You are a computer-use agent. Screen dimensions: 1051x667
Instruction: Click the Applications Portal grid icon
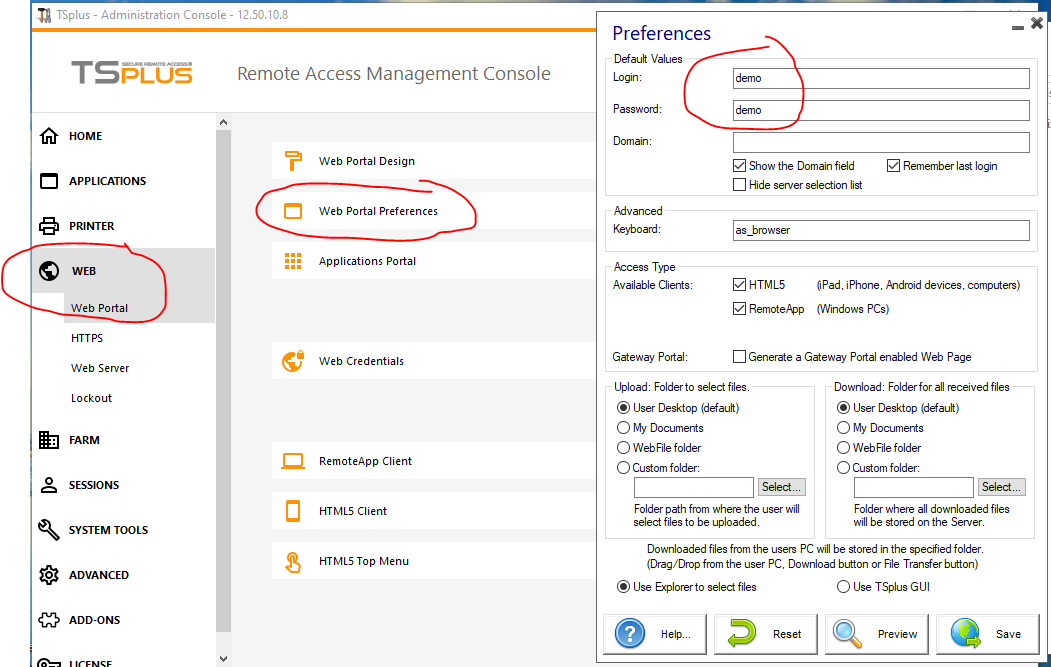293,261
